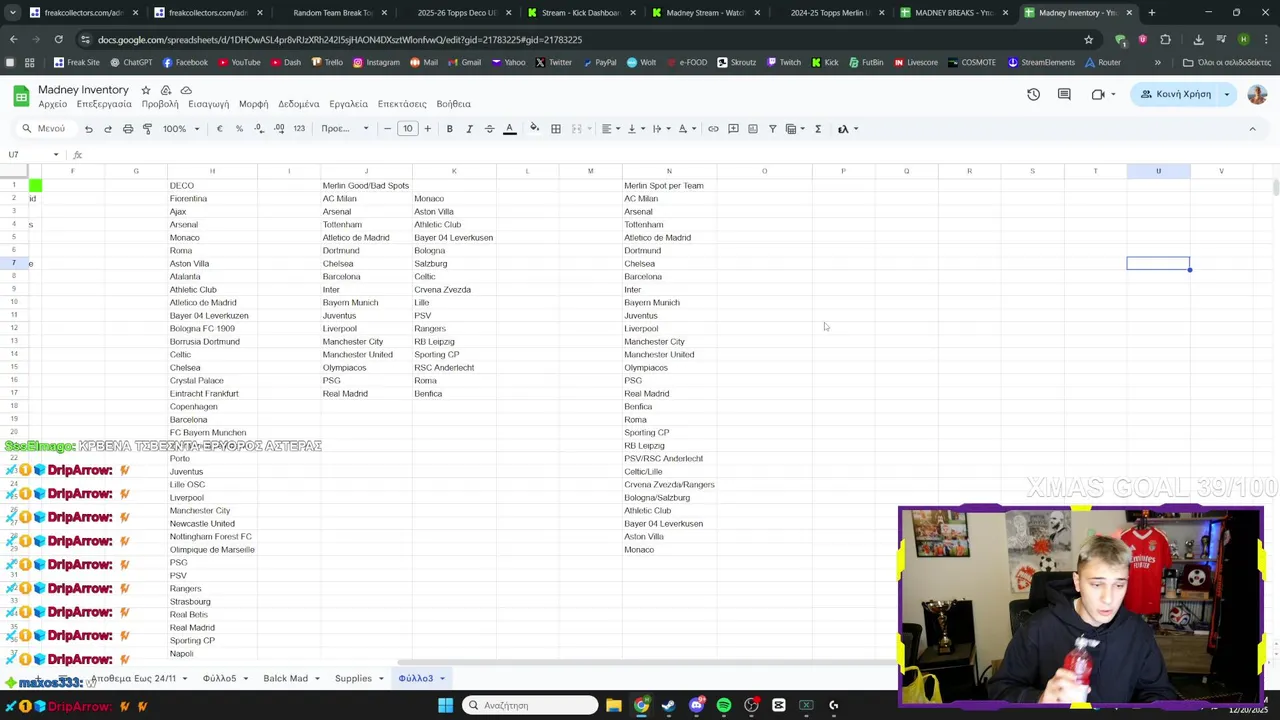Insert a comment from the toolbar
This screenshot has height=720, width=1280.
[733, 129]
